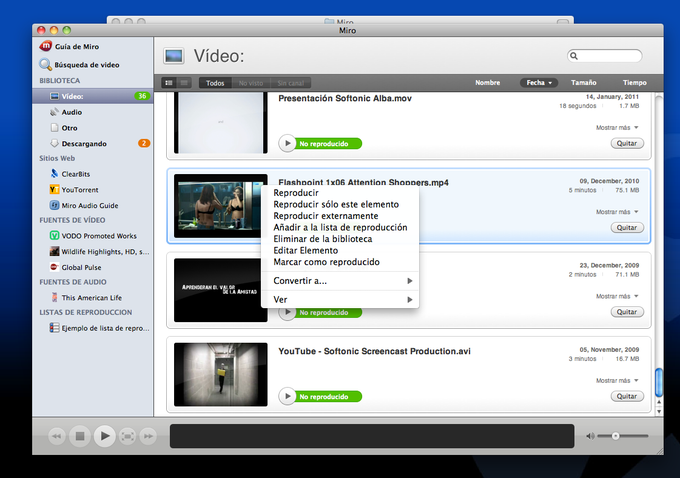
Task: Click the search field
Action: tap(605, 56)
